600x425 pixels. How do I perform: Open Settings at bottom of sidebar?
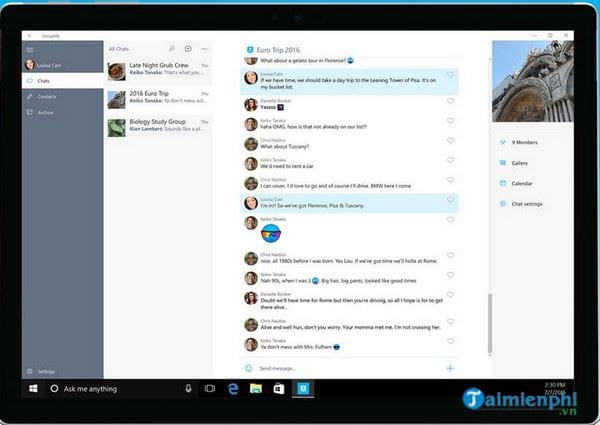coord(45,371)
